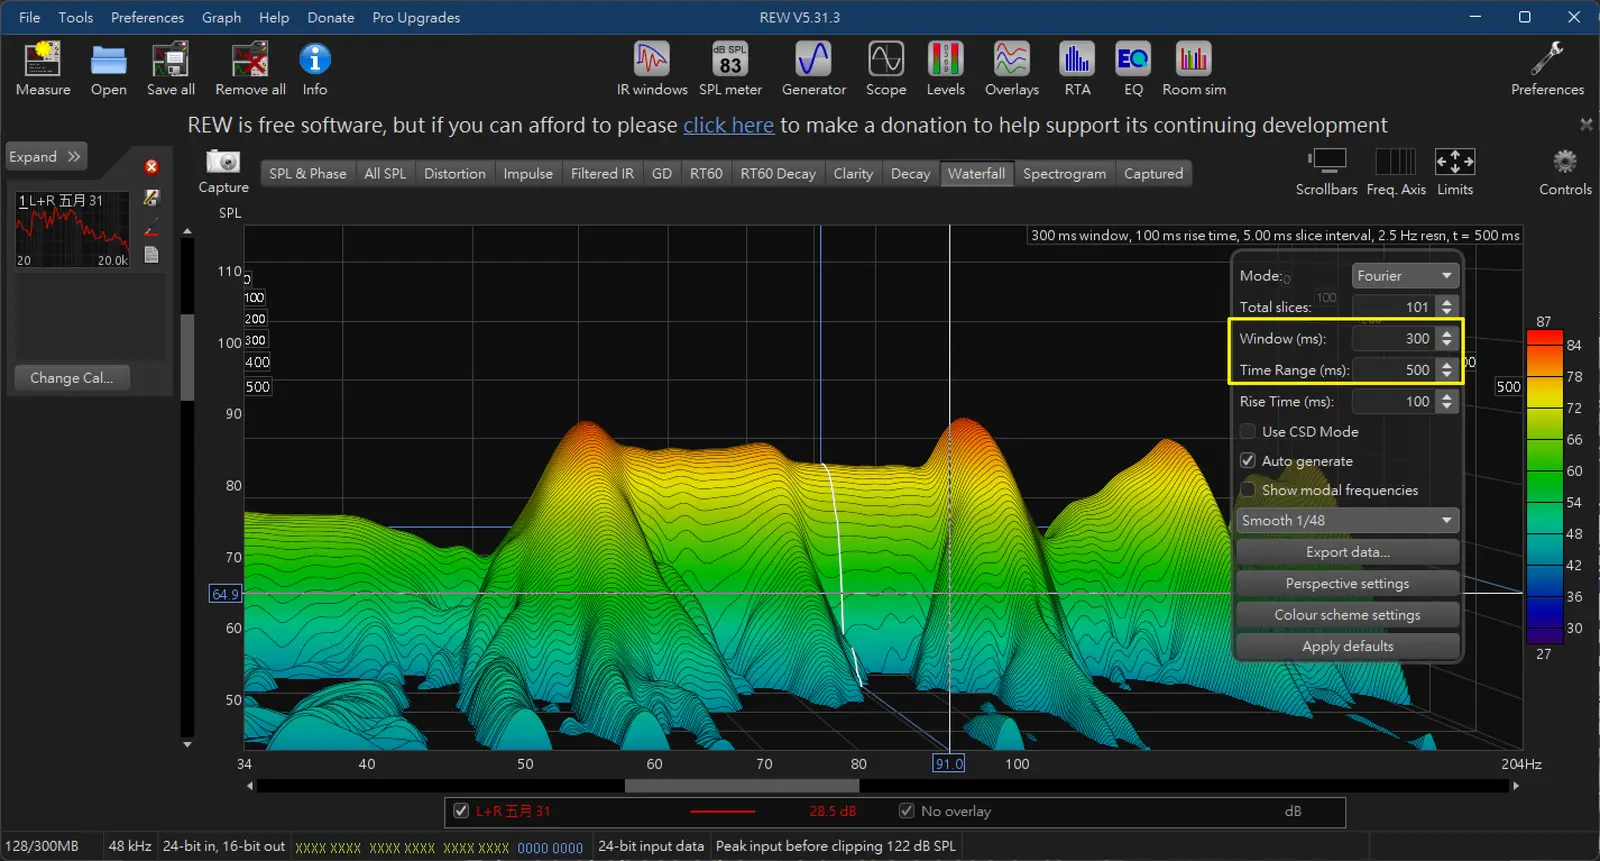Click the Save all icon
This screenshot has width=1600, height=861.
coord(170,60)
